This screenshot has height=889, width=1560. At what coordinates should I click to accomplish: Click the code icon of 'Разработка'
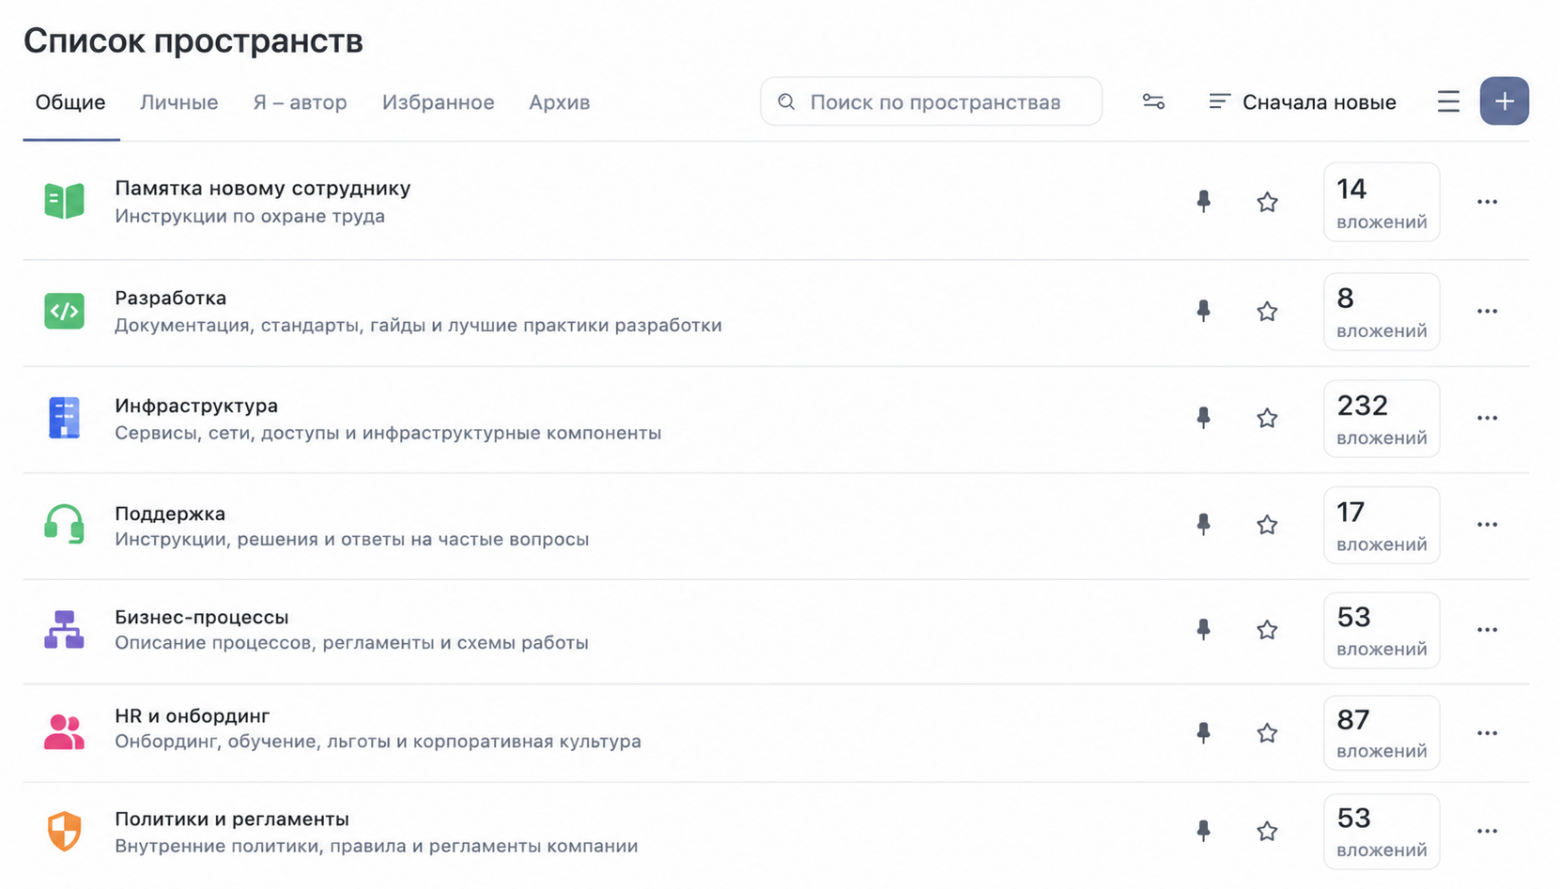[64, 311]
